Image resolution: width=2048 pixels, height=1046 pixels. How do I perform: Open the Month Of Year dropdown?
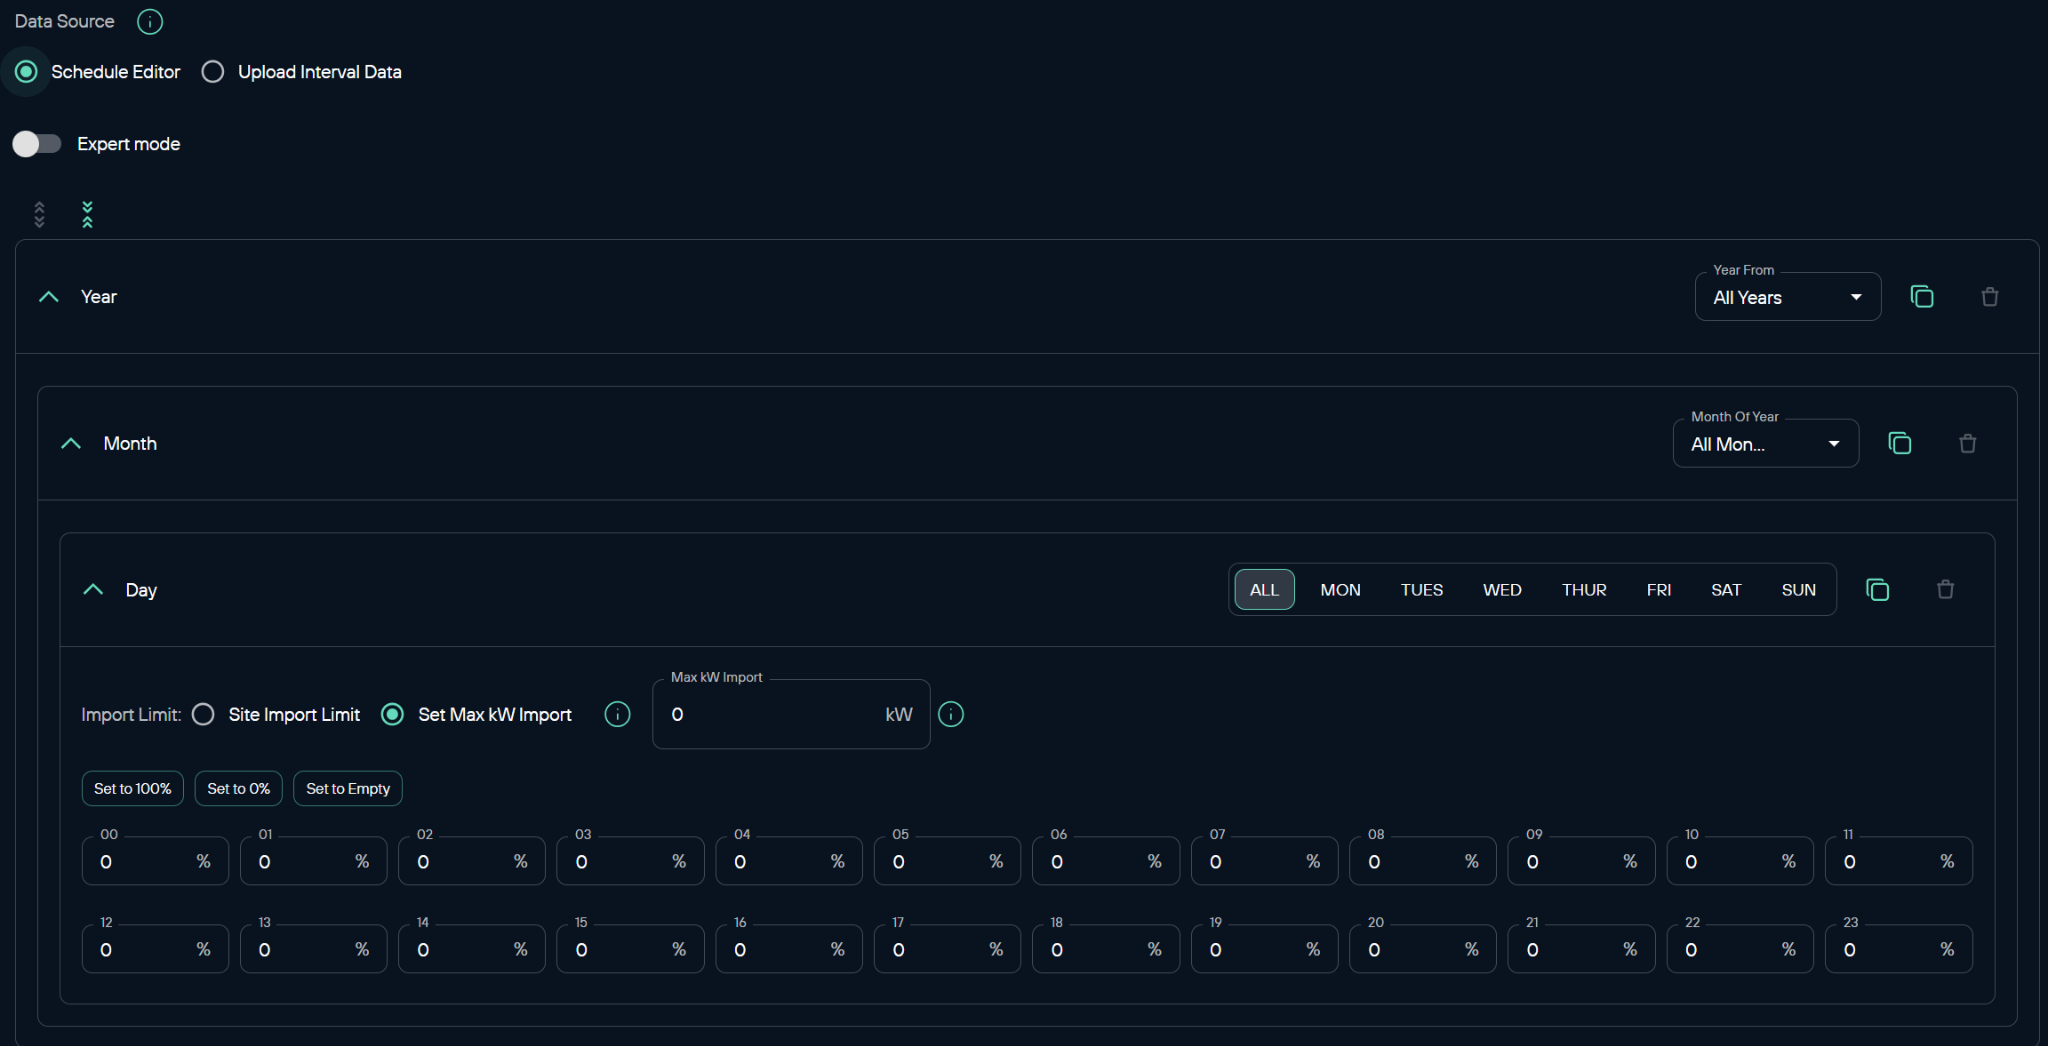(1766, 444)
